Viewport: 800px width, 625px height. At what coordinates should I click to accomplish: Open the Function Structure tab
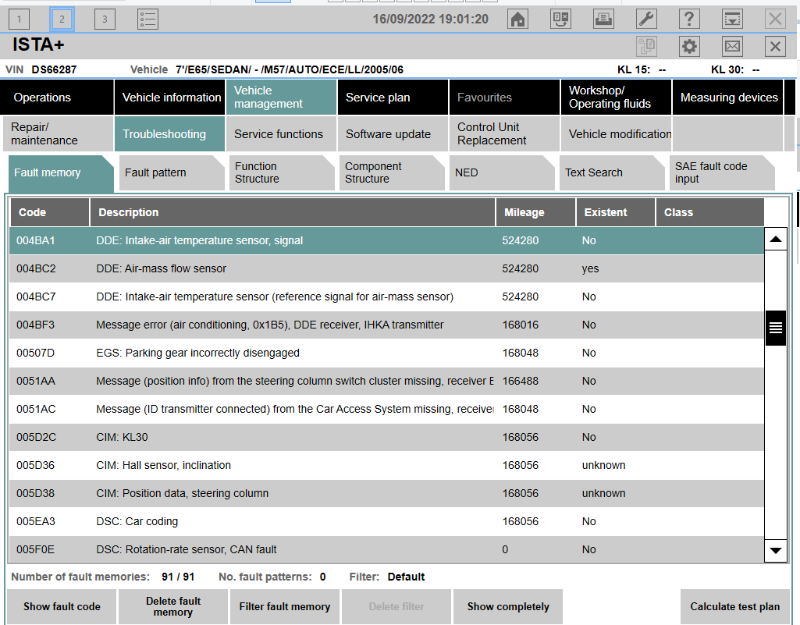pos(282,173)
